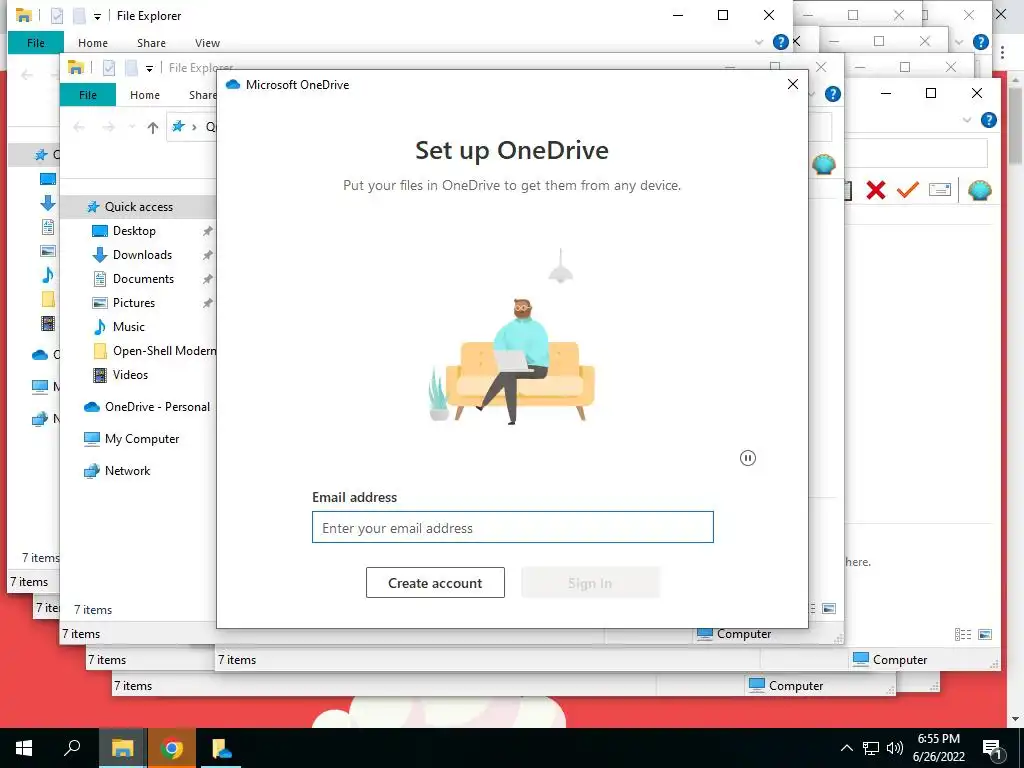Image resolution: width=1024 pixels, height=768 pixels.
Task: Open the View tab in back File Explorer
Action: (207, 43)
